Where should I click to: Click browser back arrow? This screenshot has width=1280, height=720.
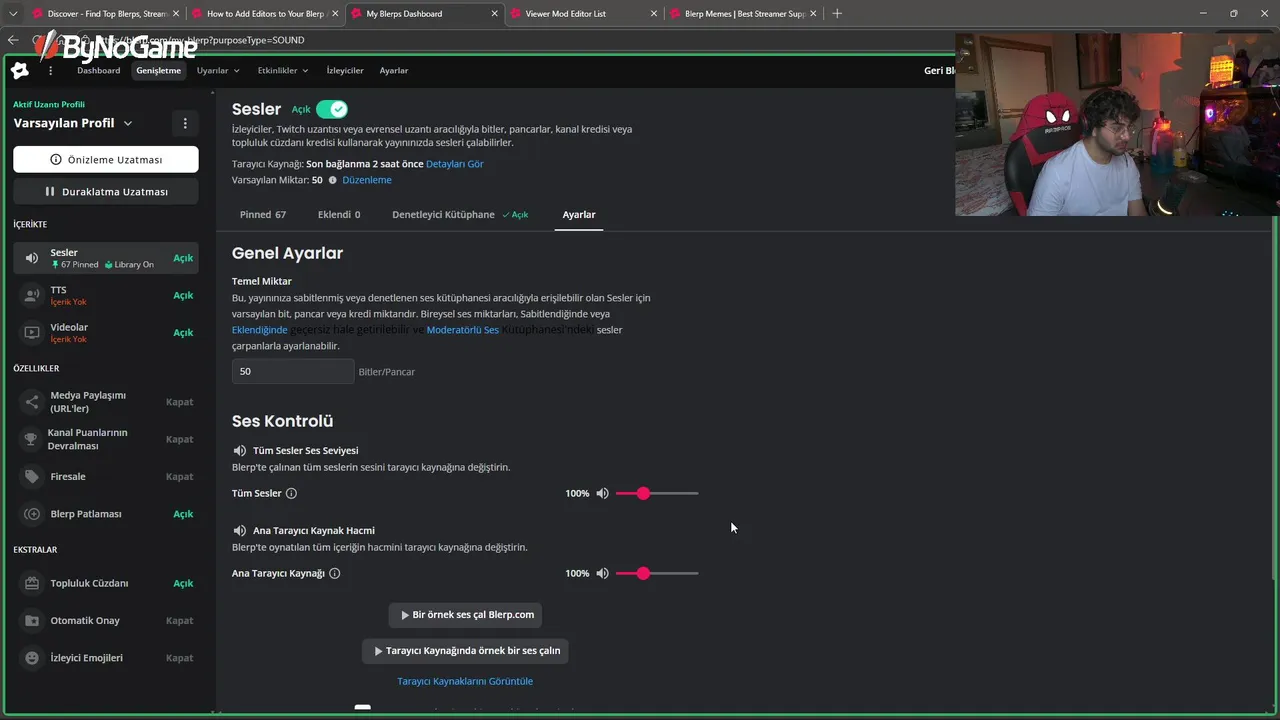point(13,40)
